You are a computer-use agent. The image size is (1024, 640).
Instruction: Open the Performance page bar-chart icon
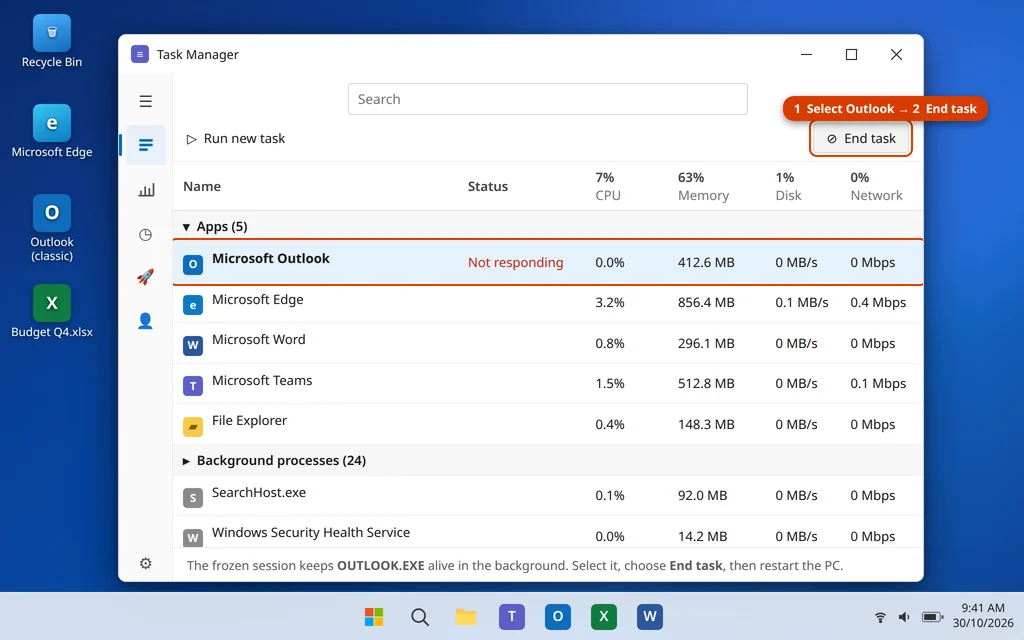click(146, 190)
